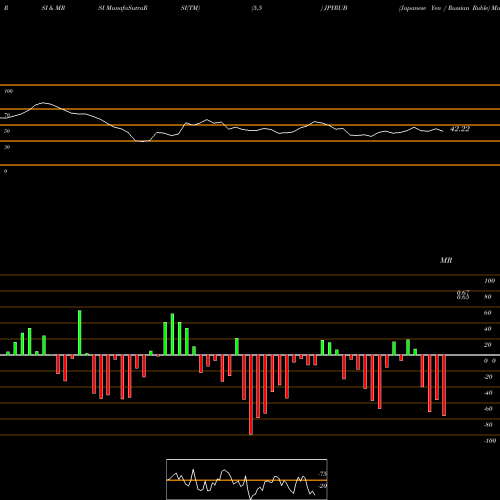This screenshot has height=500, width=500.
Task: Click 'Japanese Yen / Russian Ruble' title text
Action: click(x=444, y=8)
